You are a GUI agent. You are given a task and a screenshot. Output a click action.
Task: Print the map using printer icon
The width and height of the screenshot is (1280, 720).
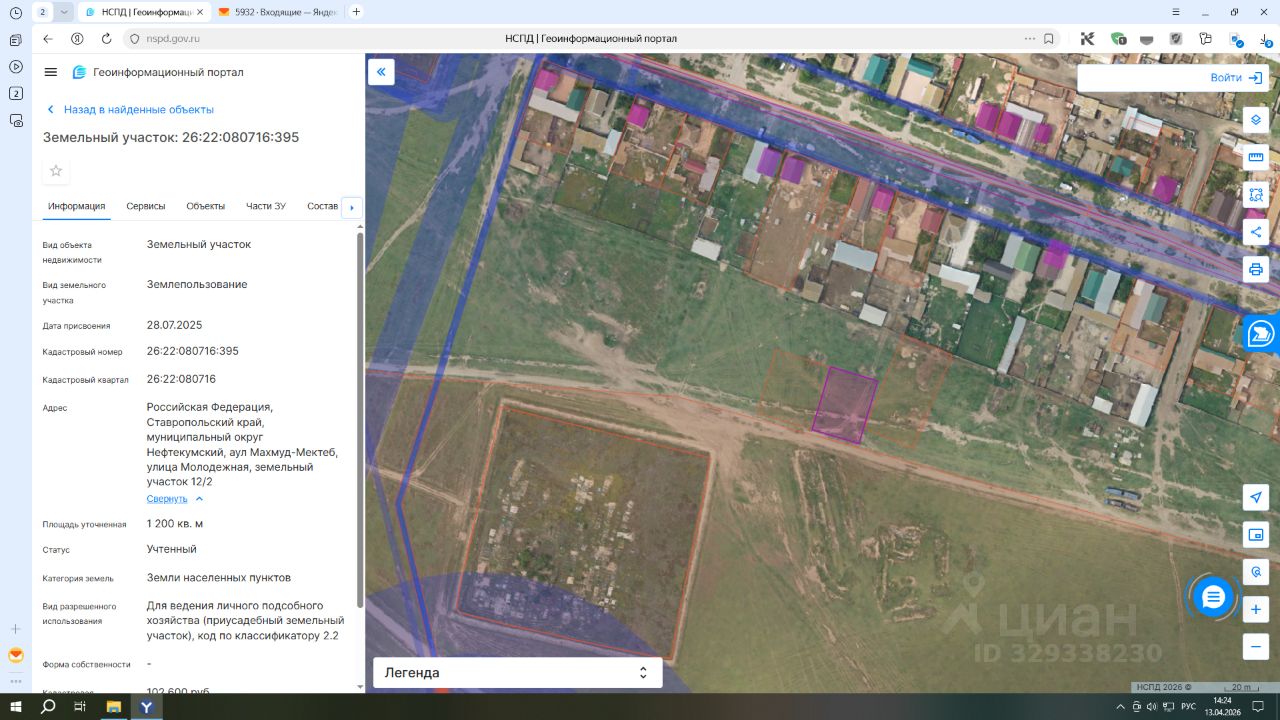click(x=1256, y=269)
